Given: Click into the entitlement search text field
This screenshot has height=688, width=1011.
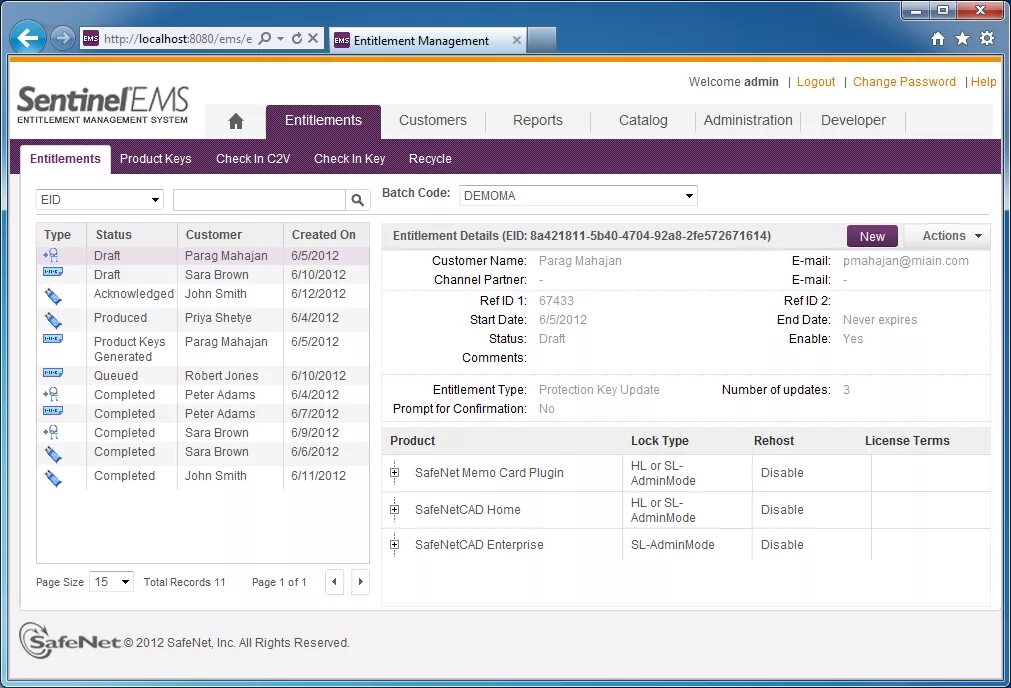Looking at the screenshot, I should pos(259,200).
